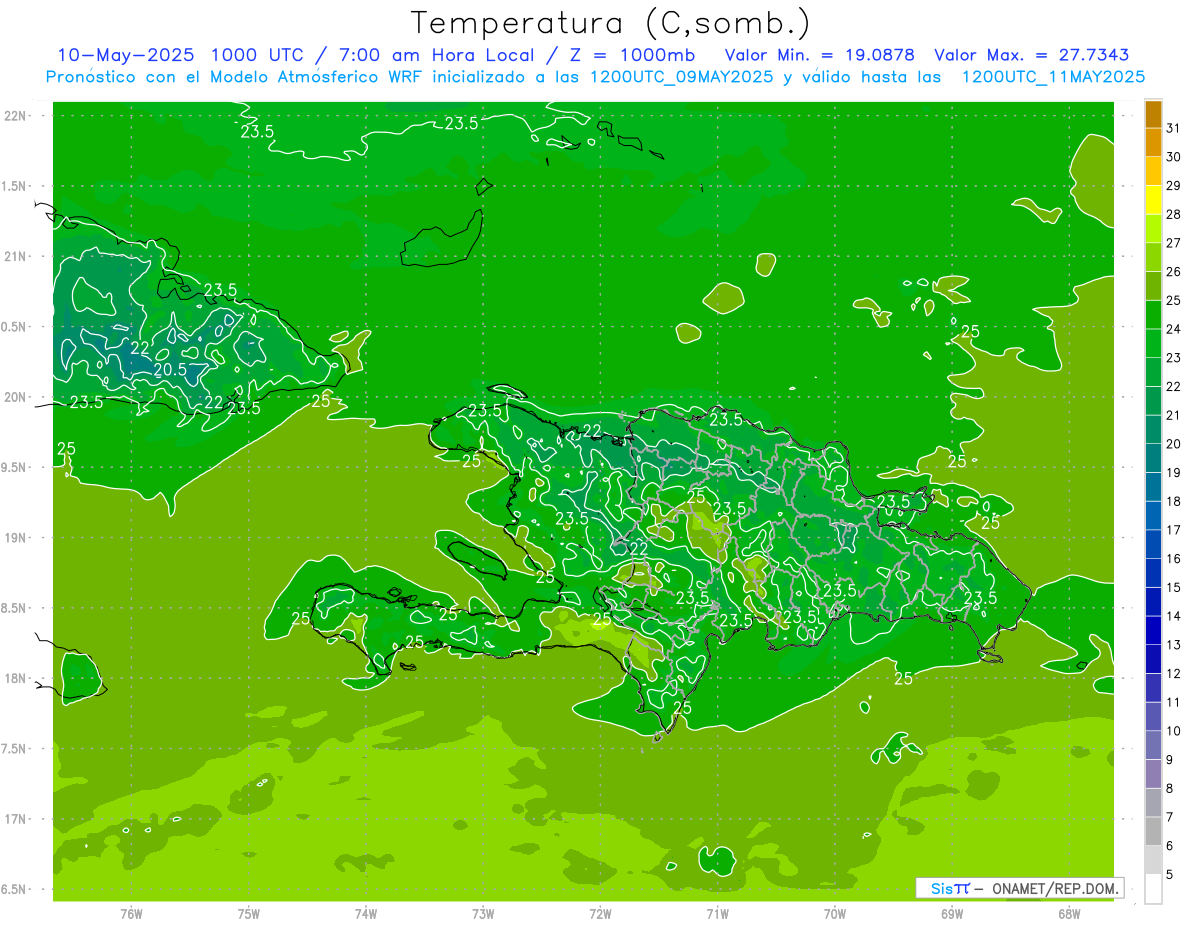
Task: Click the '70W' longitude axis label
Action: 835,914
